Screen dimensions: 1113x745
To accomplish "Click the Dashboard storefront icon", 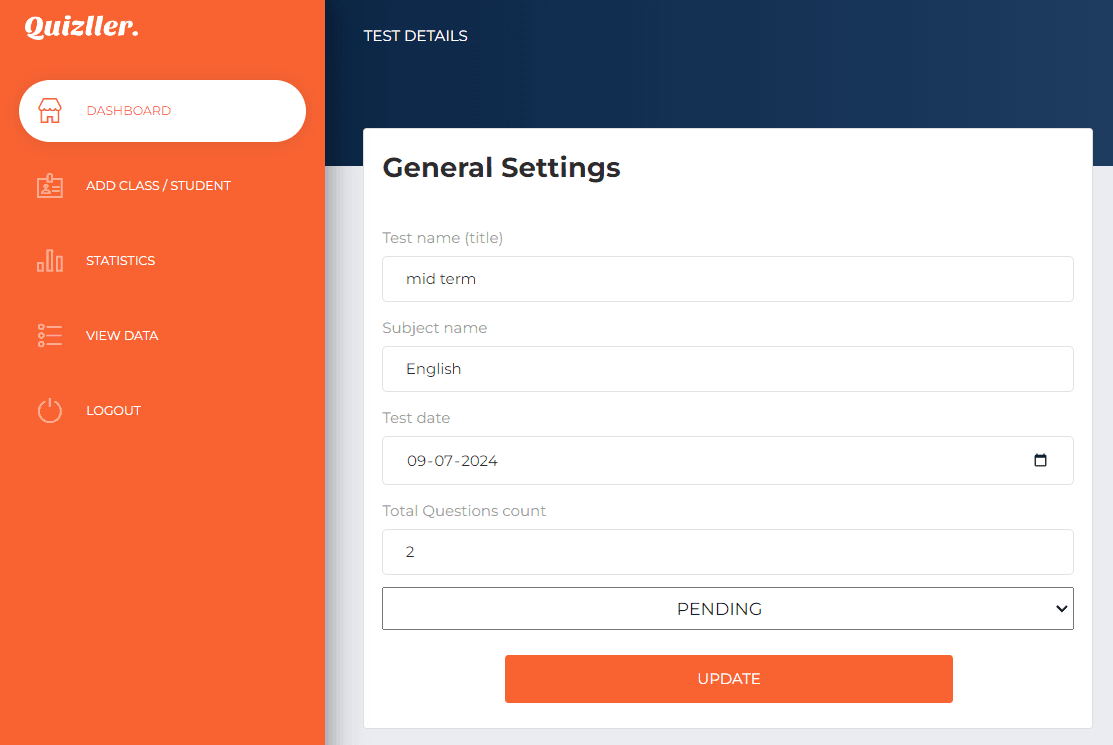I will click(x=50, y=111).
